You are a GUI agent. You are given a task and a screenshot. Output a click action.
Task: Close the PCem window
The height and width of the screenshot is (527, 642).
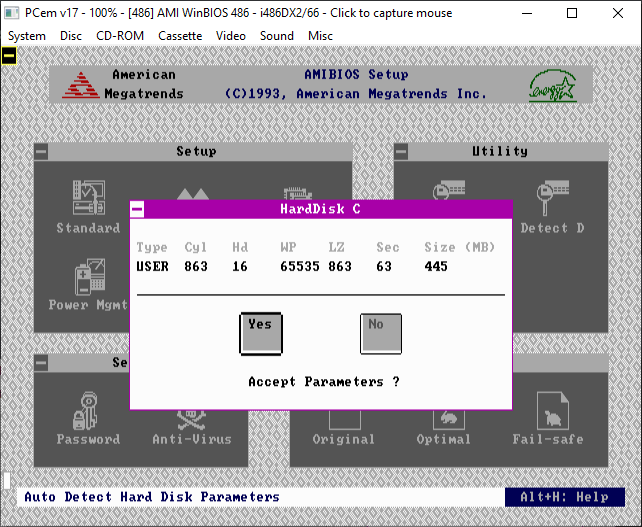pos(618,13)
